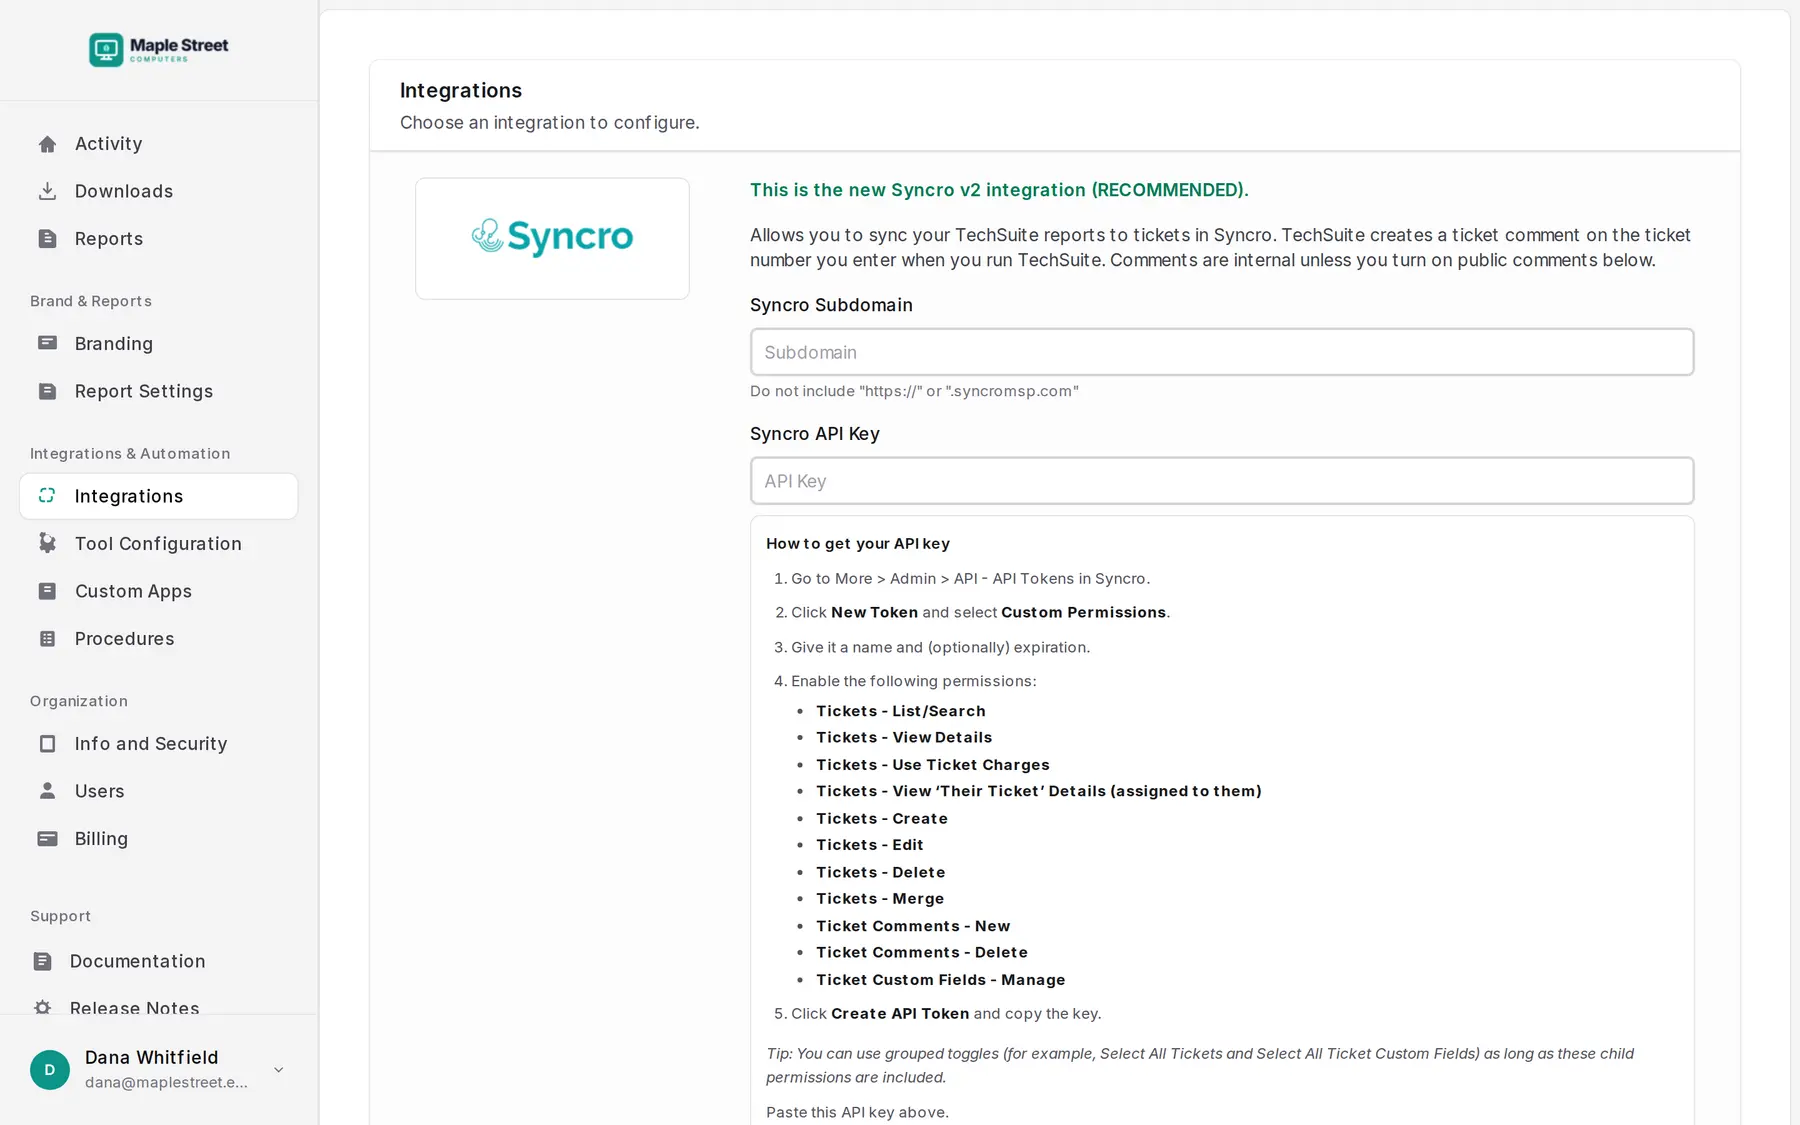The image size is (1800, 1125).
Task: Click 'Support' section label
Action: (x=60, y=916)
